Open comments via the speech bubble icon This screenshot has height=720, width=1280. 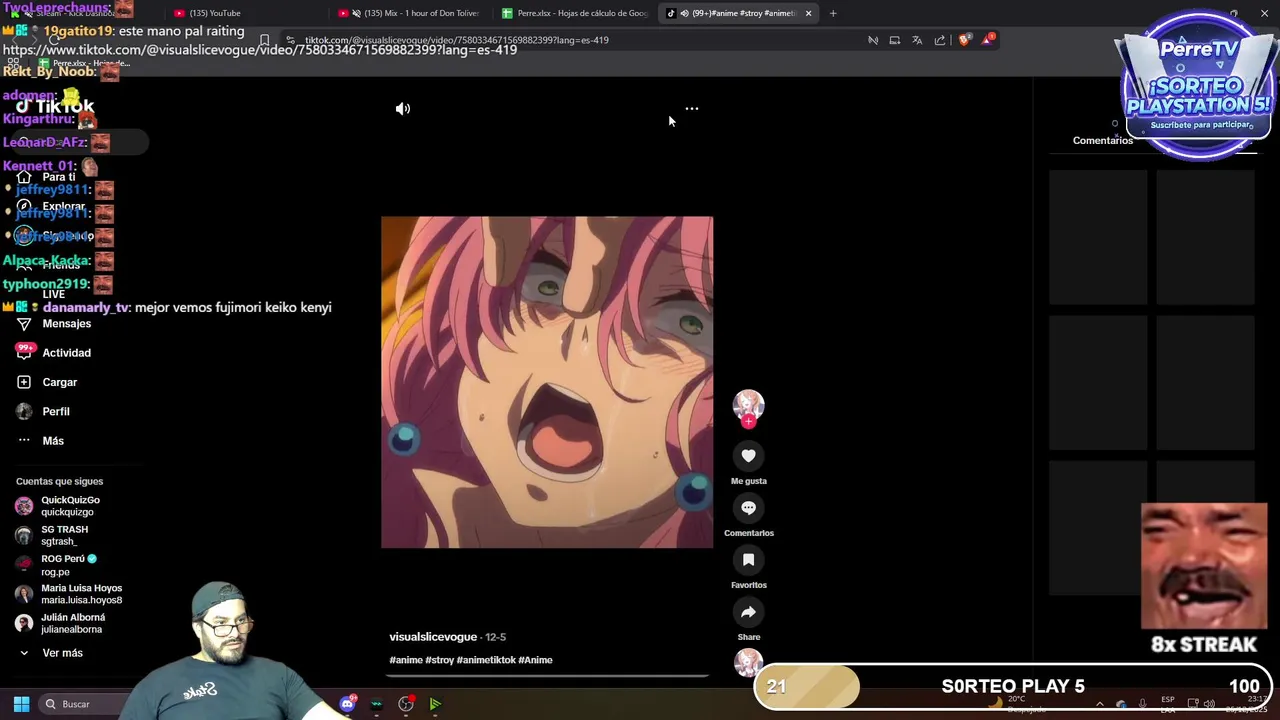tap(748, 508)
